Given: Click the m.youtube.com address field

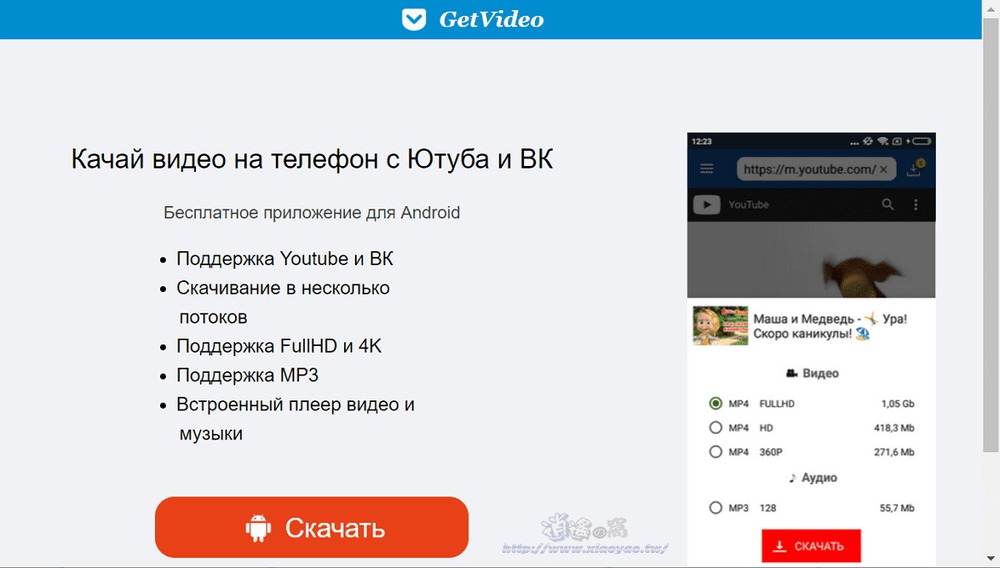Looking at the screenshot, I should pos(808,169).
